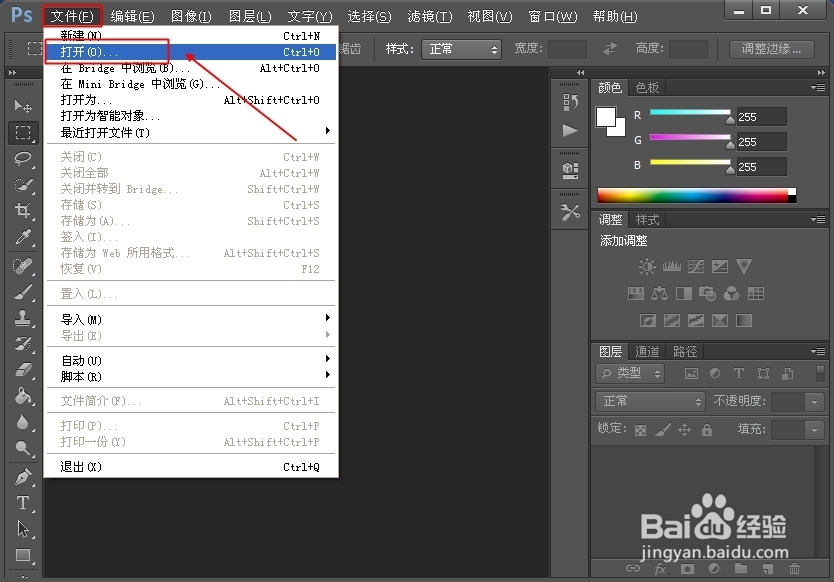Toggle lock image pixels brush icon
This screenshot has height=582, width=834.
(x=663, y=429)
